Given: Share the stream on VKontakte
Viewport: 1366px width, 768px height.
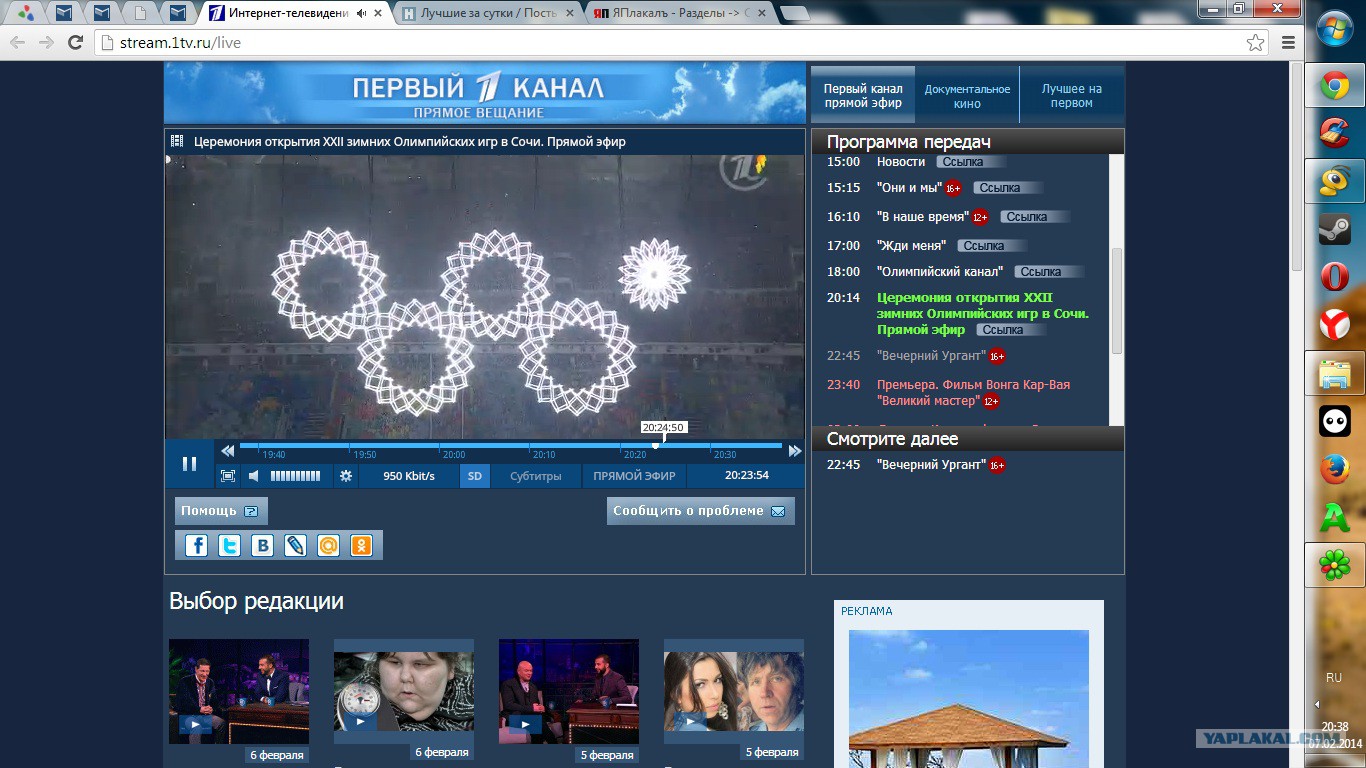Looking at the screenshot, I should tap(263, 545).
